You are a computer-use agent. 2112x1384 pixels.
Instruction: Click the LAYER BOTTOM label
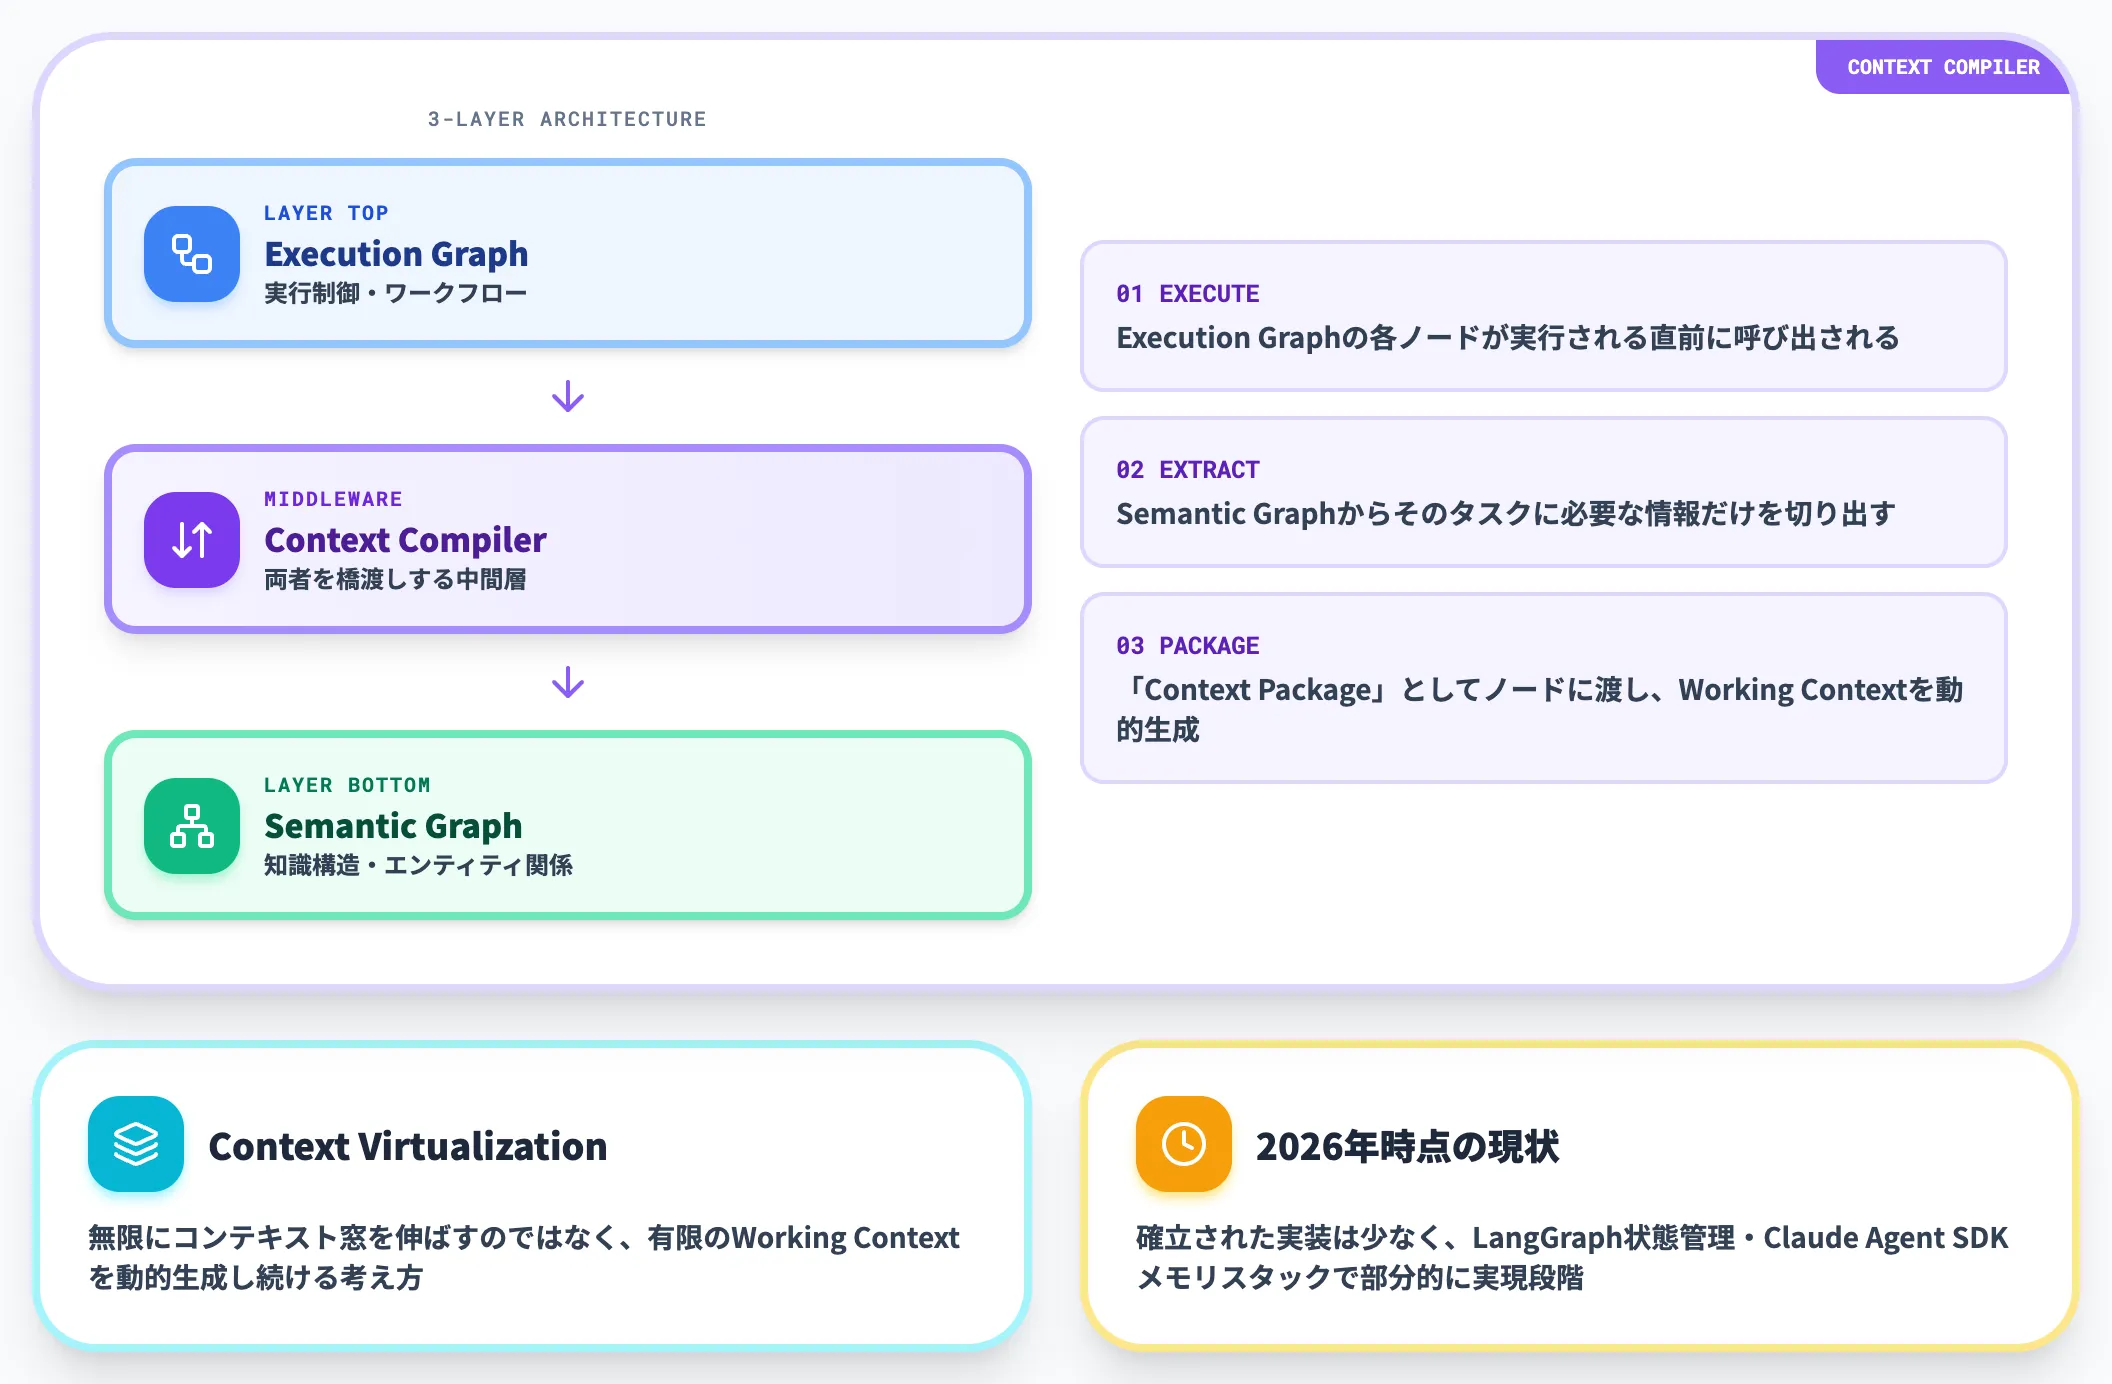pyautogui.click(x=347, y=785)
